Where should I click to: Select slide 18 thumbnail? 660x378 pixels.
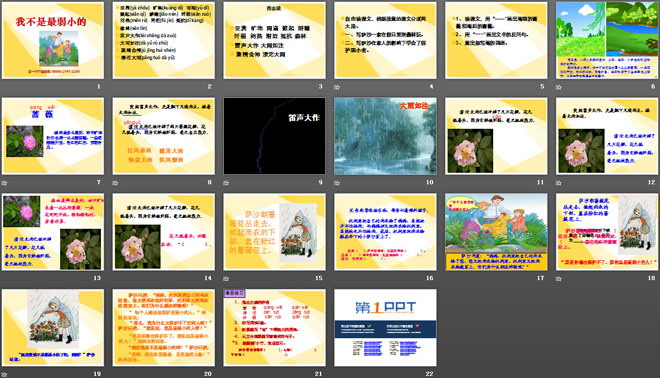click(607, 232)
